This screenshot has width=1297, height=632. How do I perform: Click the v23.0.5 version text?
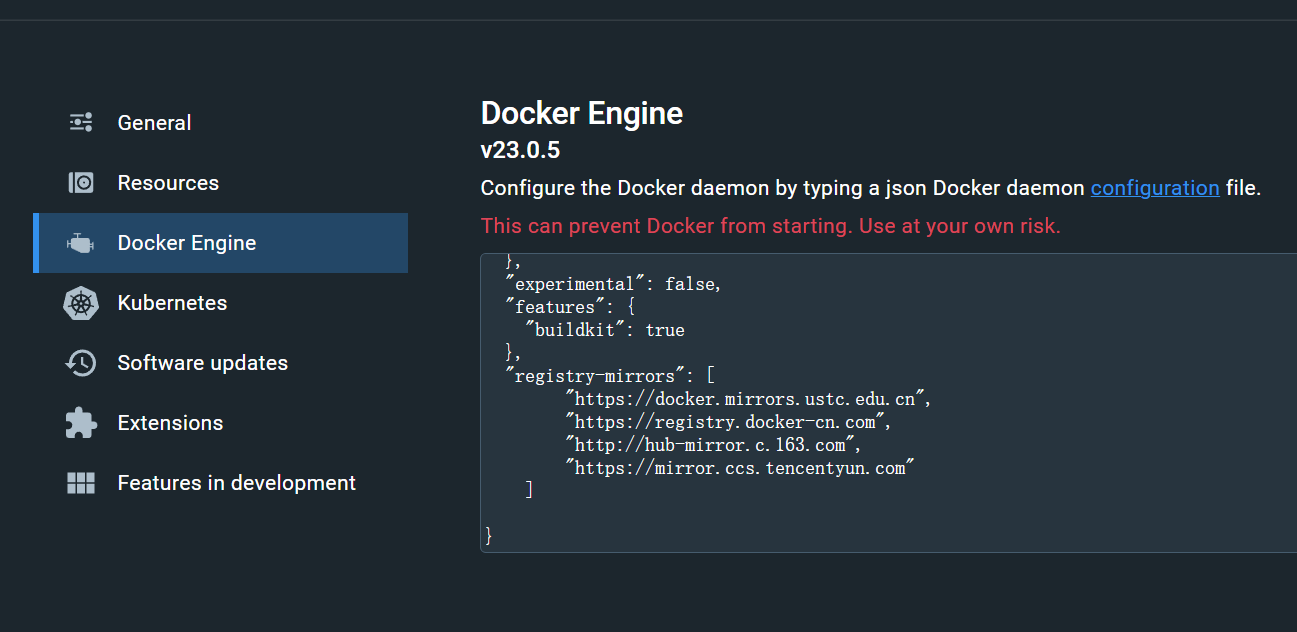pos(520,151)
